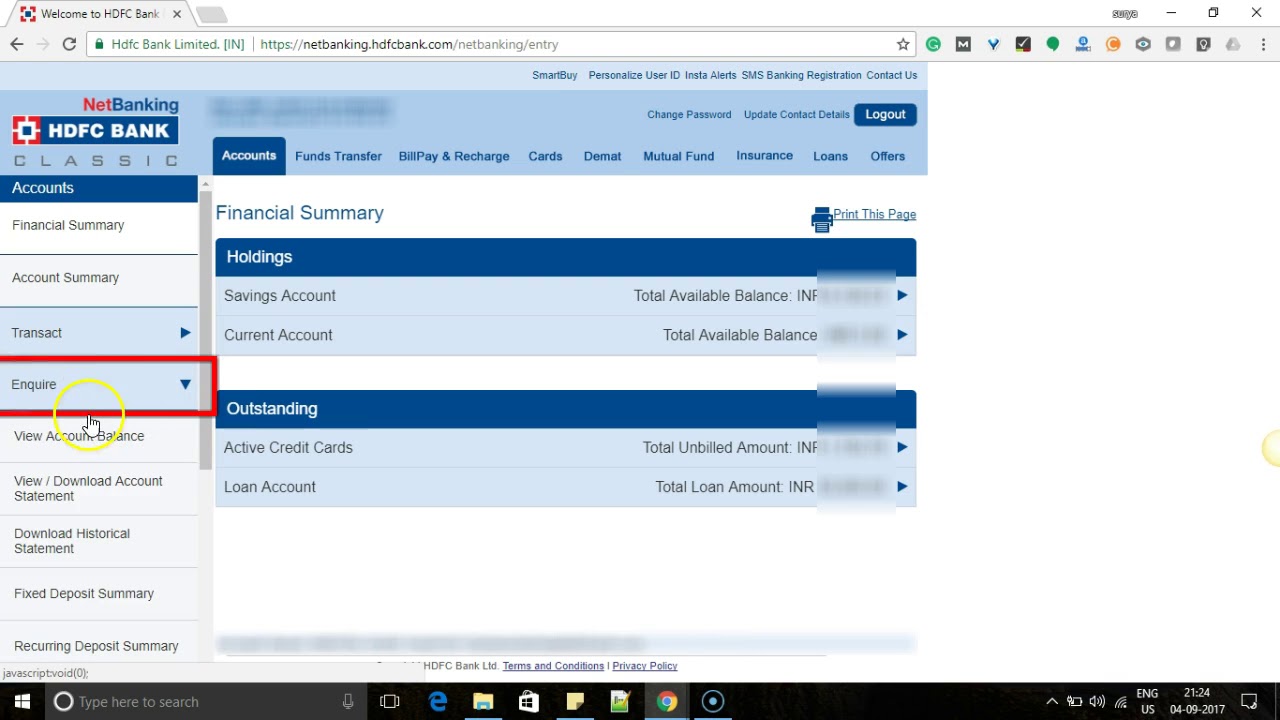The image size is (1280, 720).
Task: Open the Grammarly extension icon
Action: click(933, 44)
